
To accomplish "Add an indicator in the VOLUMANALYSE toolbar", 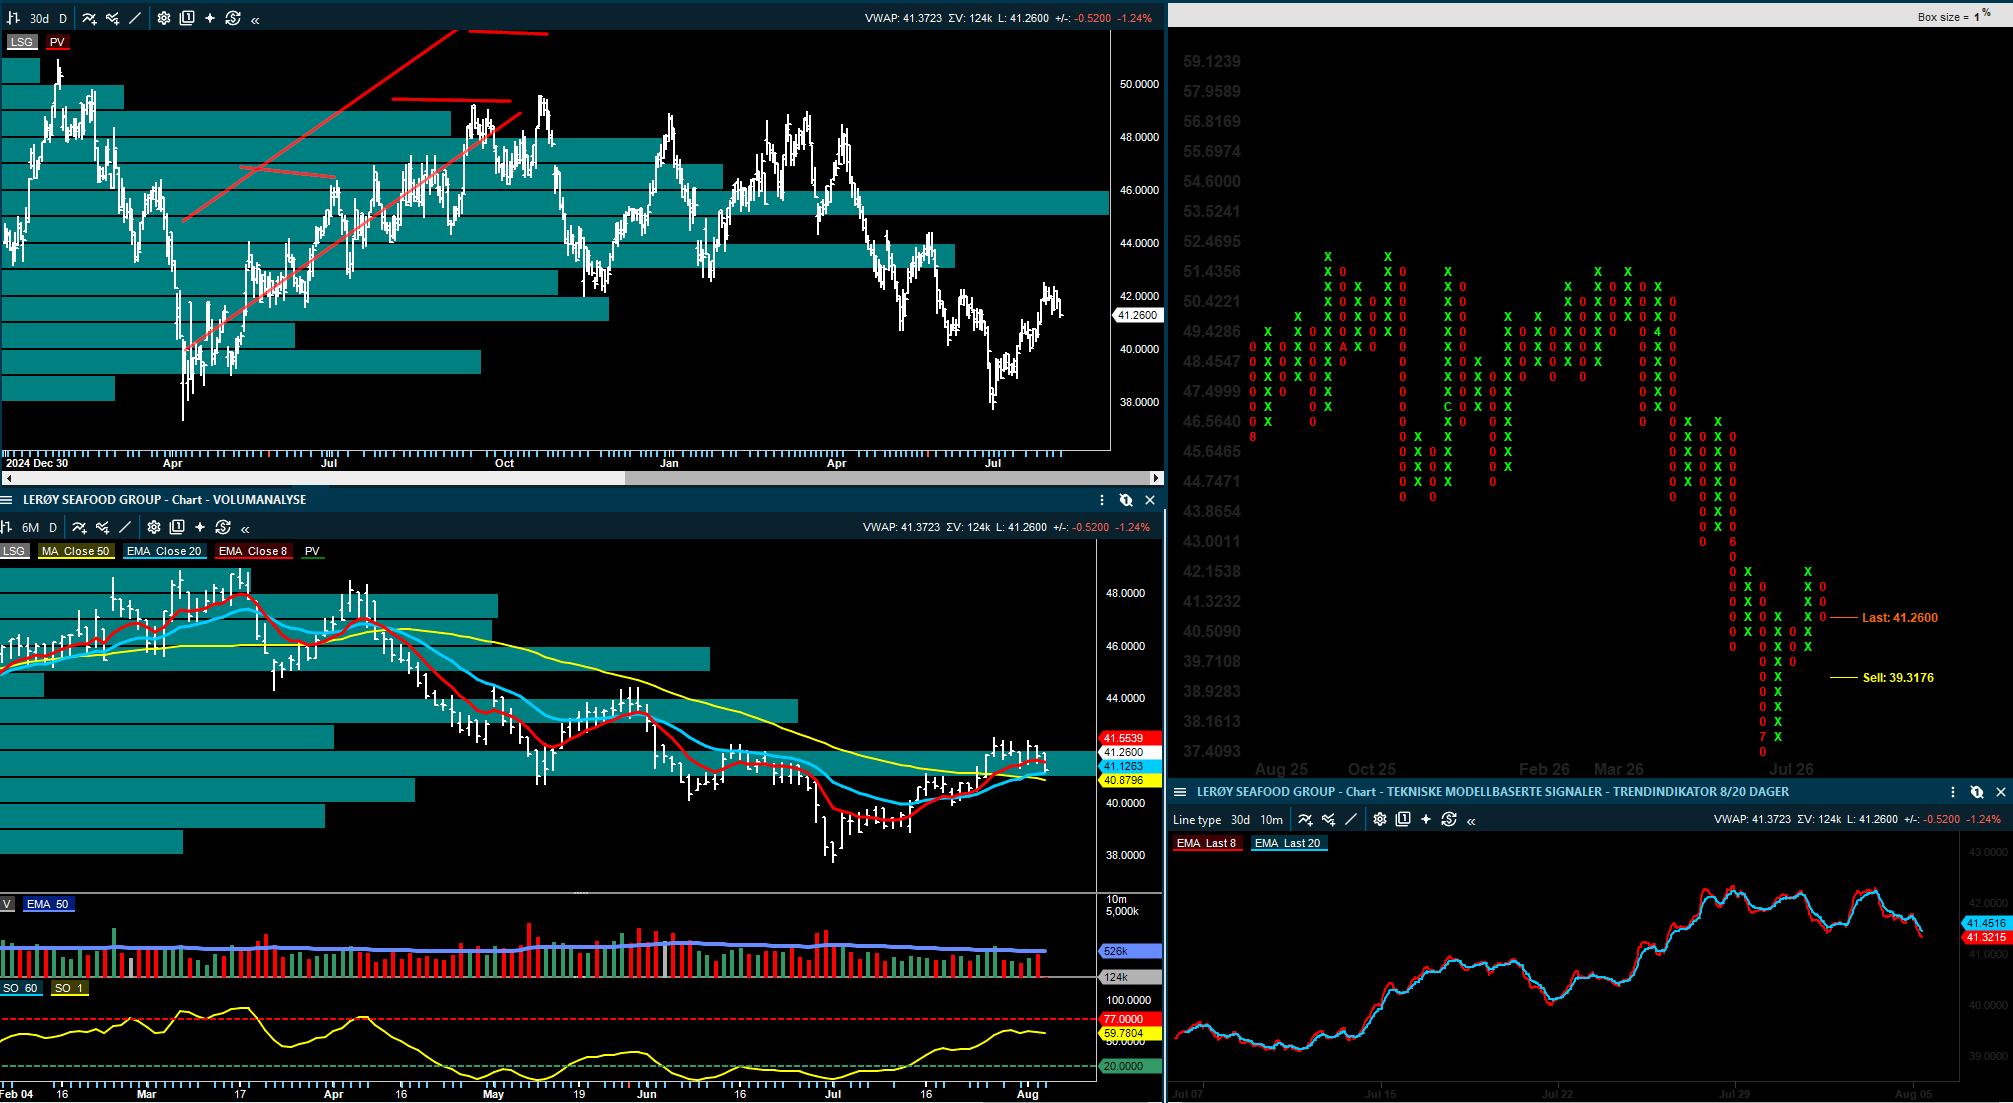I will coord(79,527).
